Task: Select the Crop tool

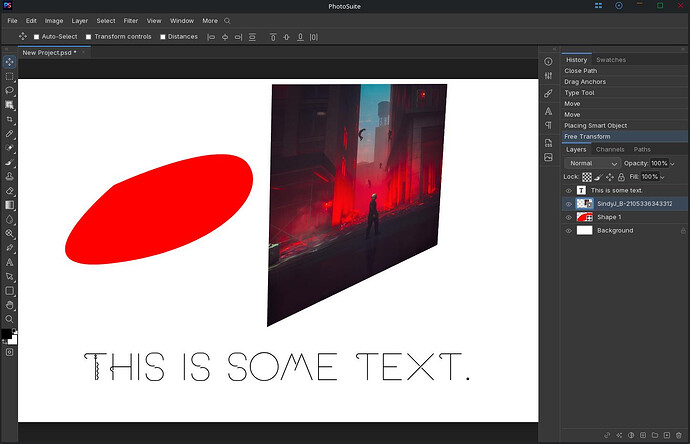Action: [9, 119]
